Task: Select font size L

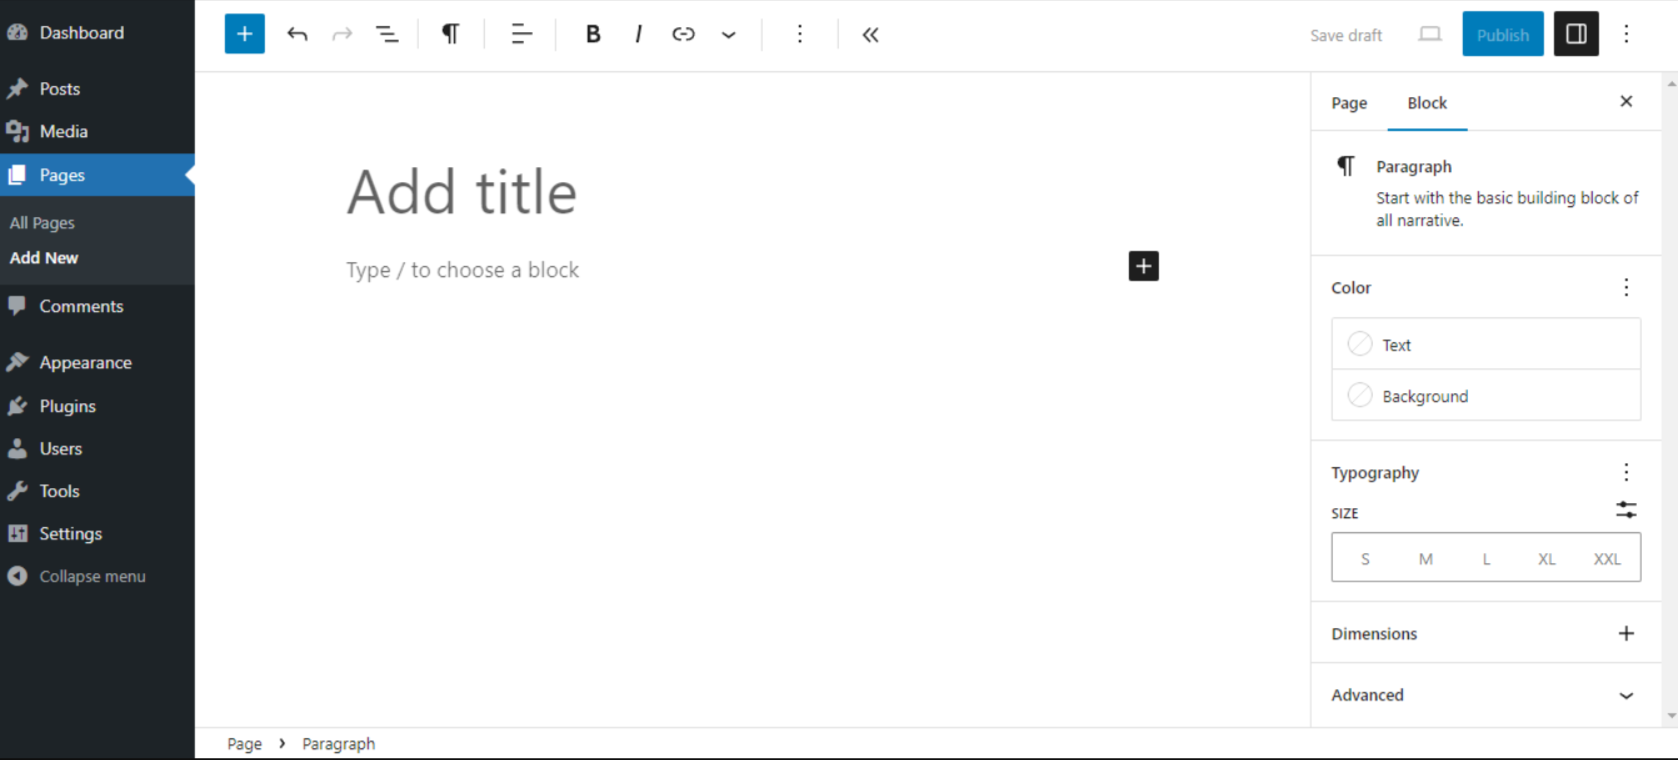Action: click(x=1486, y=559)
